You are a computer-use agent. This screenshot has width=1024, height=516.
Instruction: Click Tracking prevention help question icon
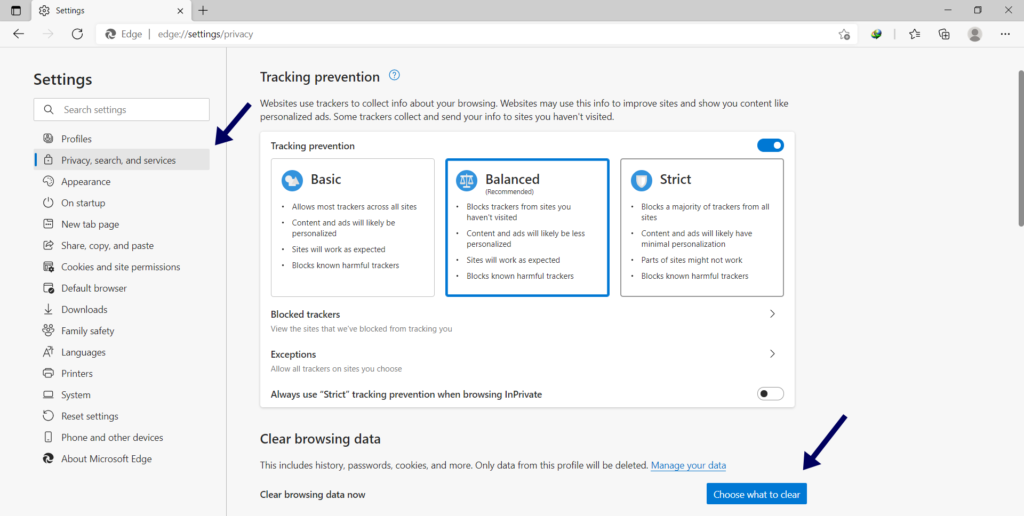pyautogui.click(x=394, y=76)
